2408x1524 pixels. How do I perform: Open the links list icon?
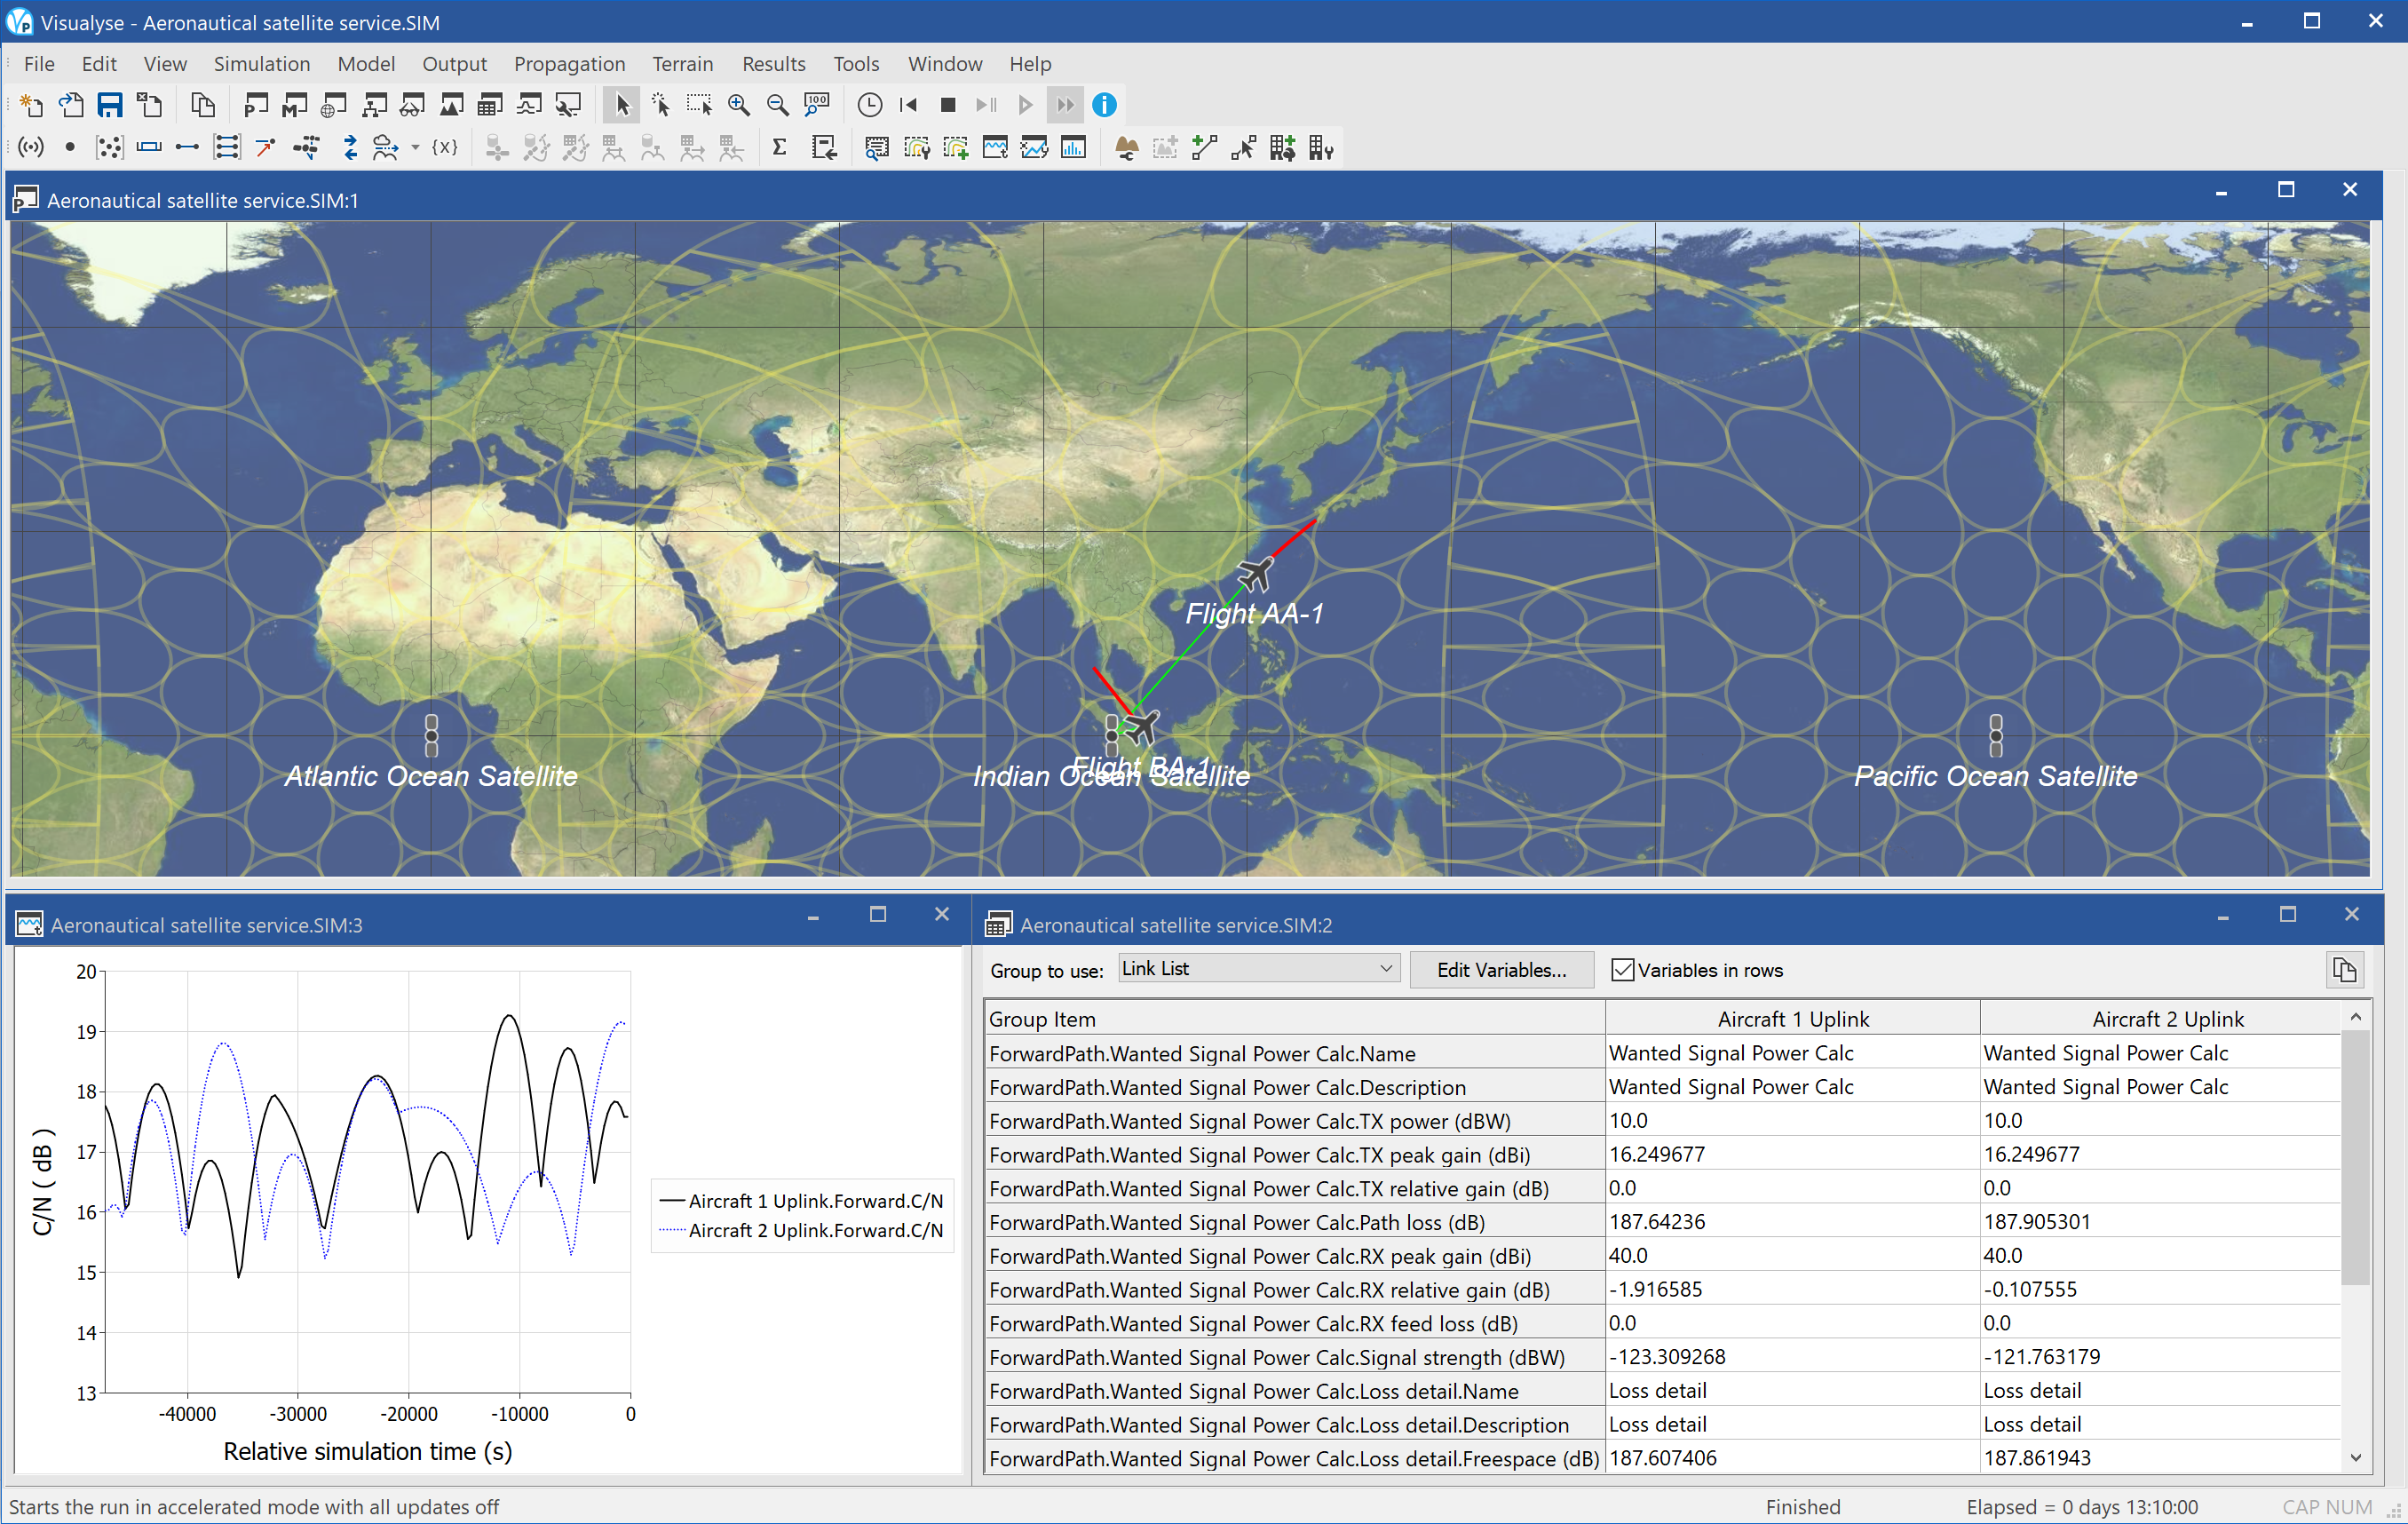coord(187,148)
